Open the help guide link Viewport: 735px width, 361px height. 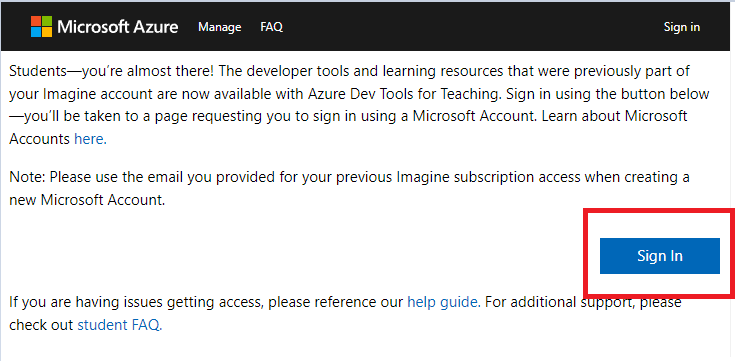coord(444,302)
